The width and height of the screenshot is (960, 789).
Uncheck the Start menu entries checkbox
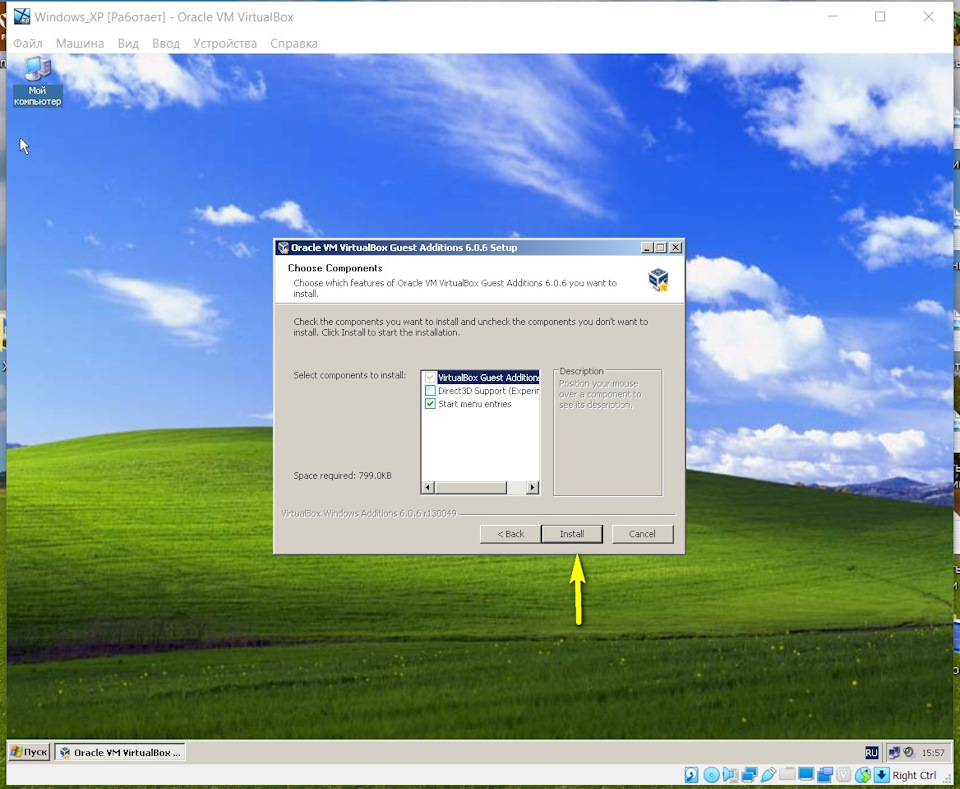click(x=430, y=404)
